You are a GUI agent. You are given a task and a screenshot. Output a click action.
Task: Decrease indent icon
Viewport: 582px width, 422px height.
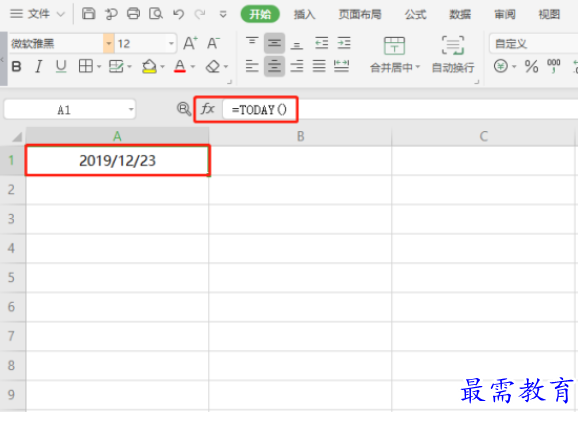pos(321,43)
